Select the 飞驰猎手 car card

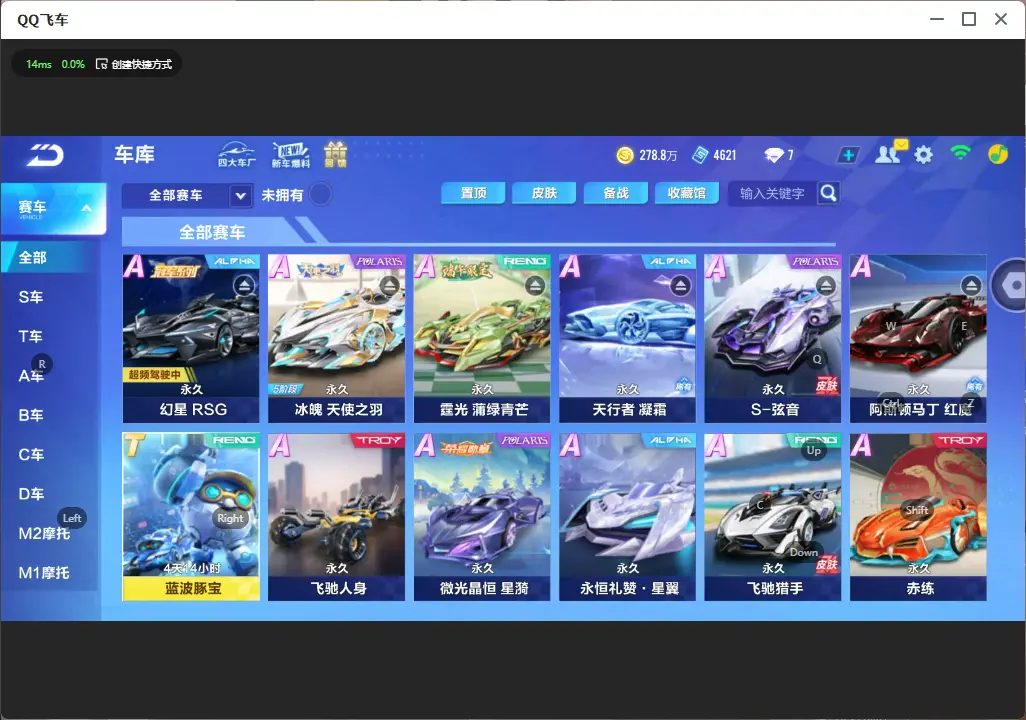point(773,517)
